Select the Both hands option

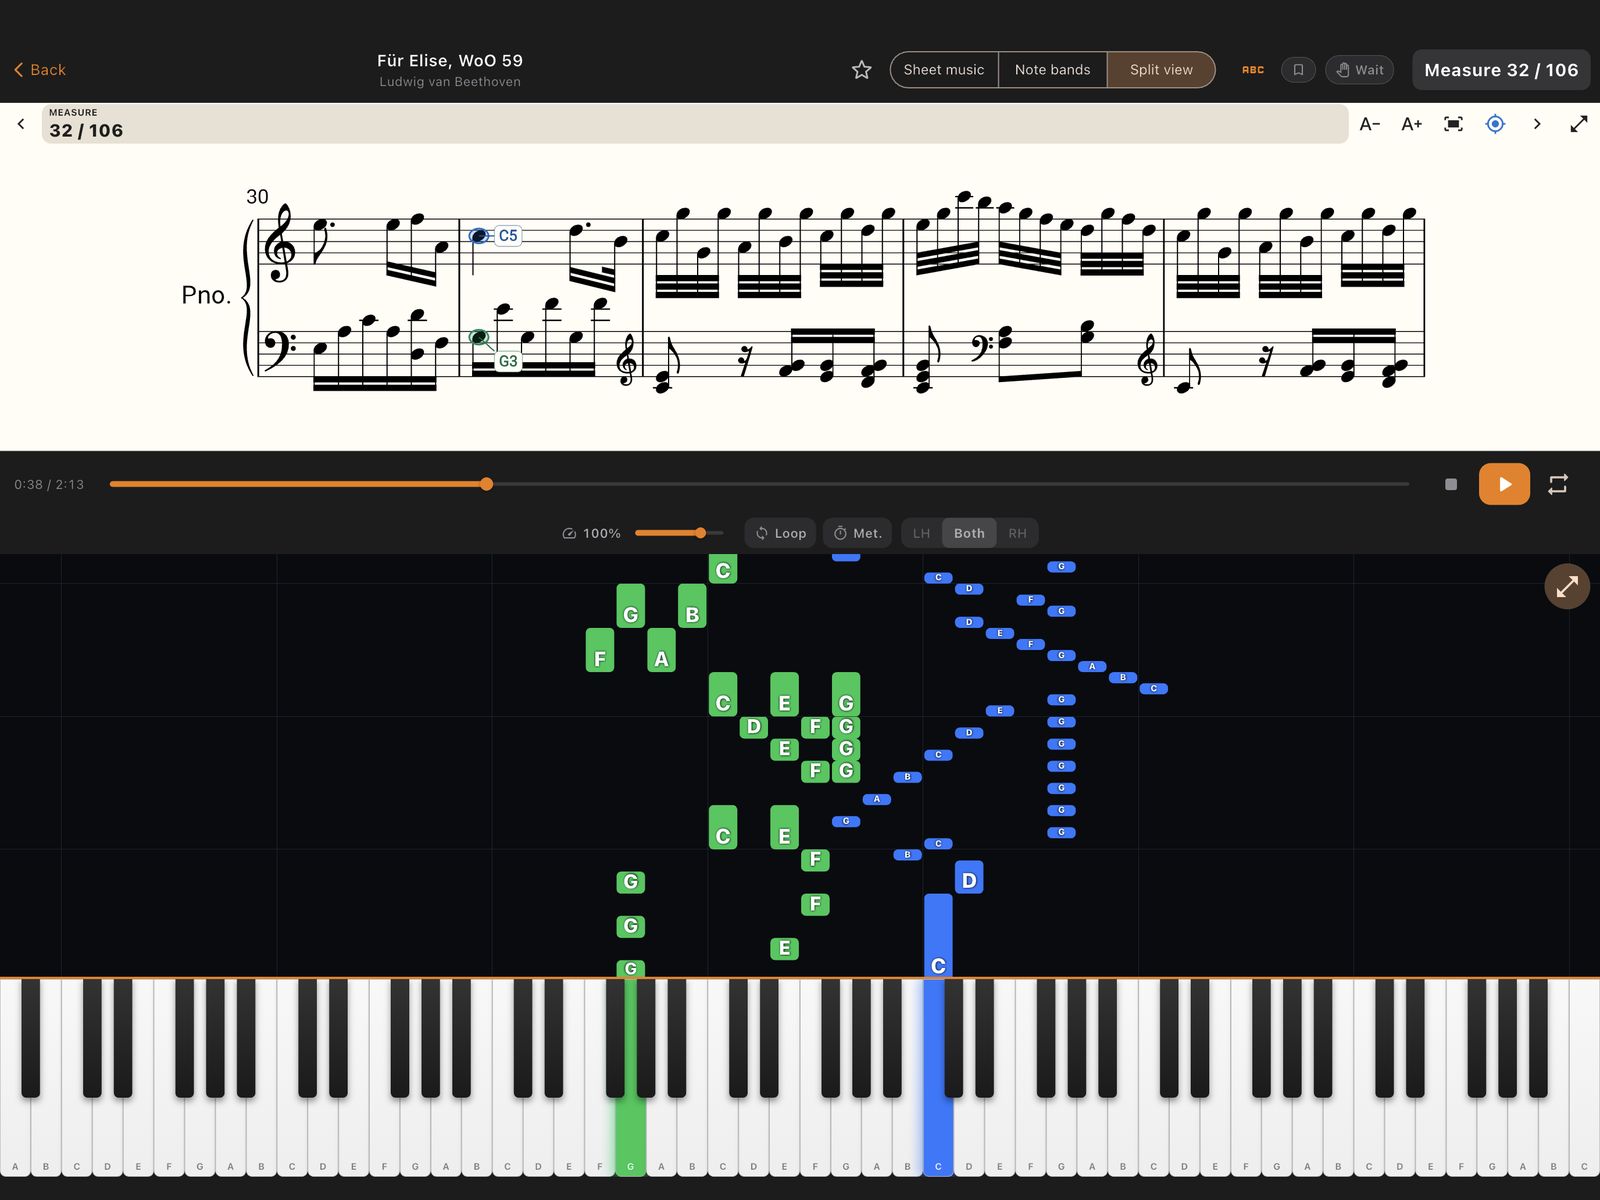[969, 533]
